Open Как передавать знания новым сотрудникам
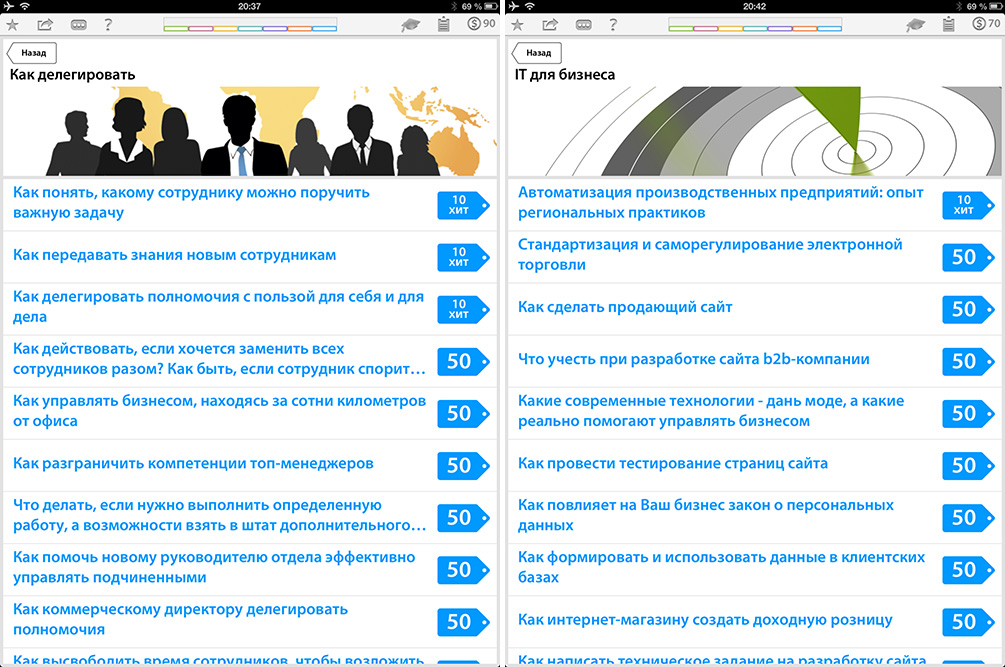Image resolution: width=1005 pixels, height=667 pixels. (x=250, y=257)
